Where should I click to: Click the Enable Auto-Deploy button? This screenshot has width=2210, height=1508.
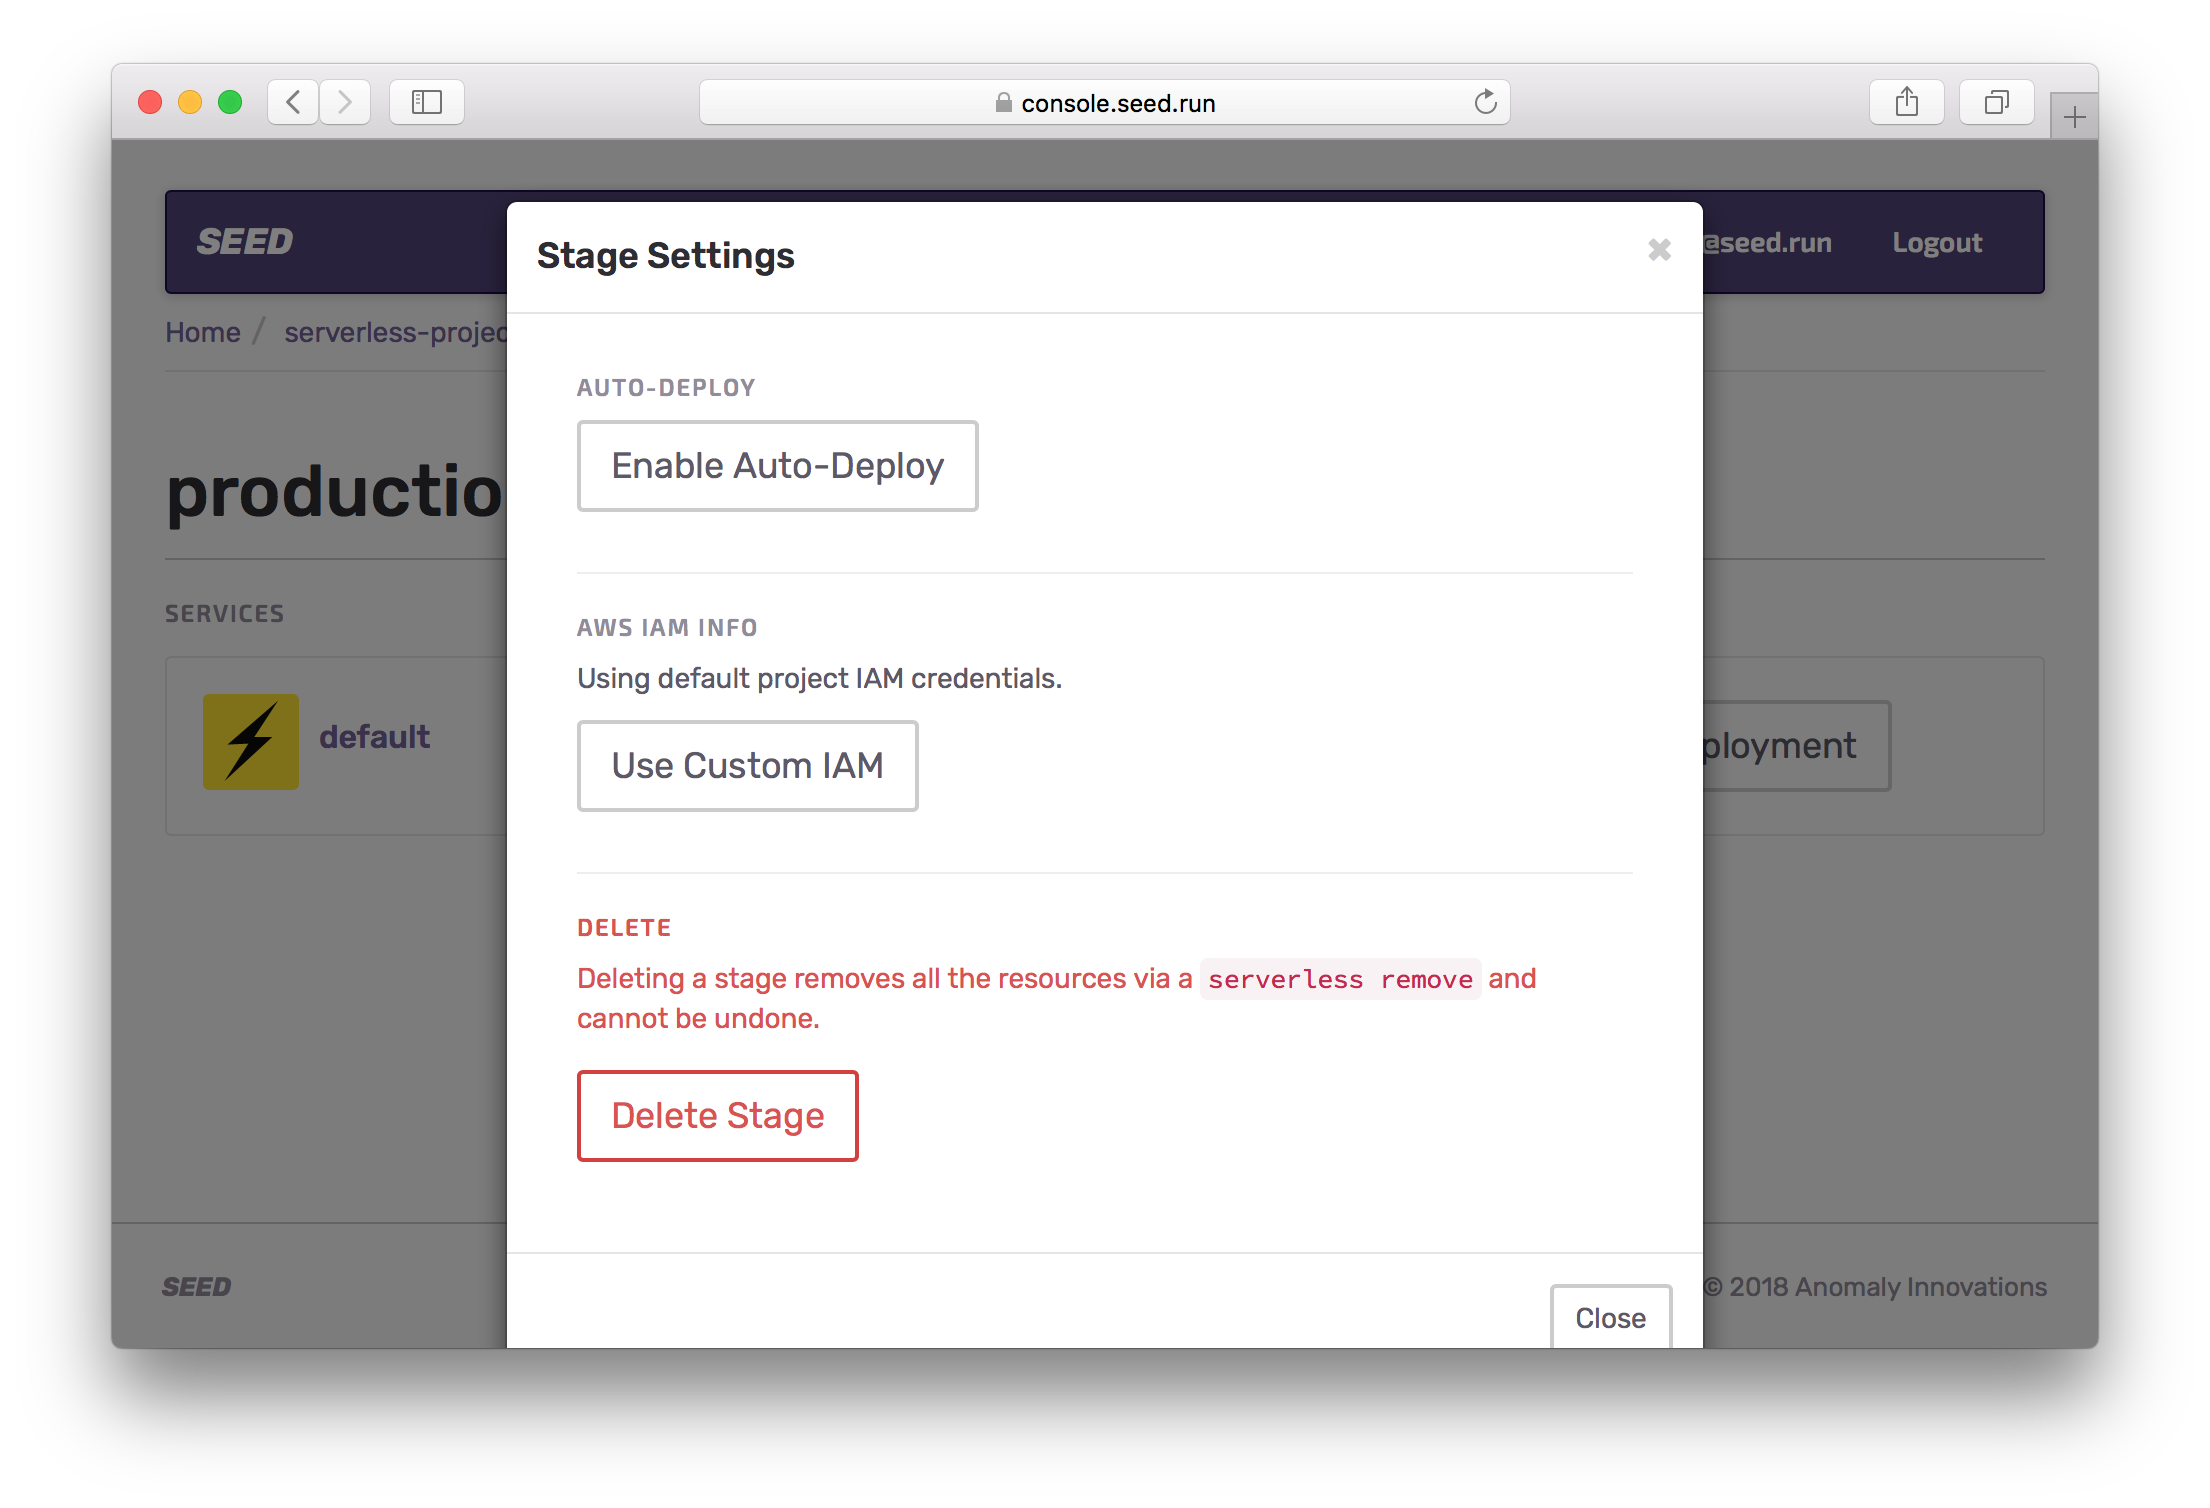coord(777,466)
